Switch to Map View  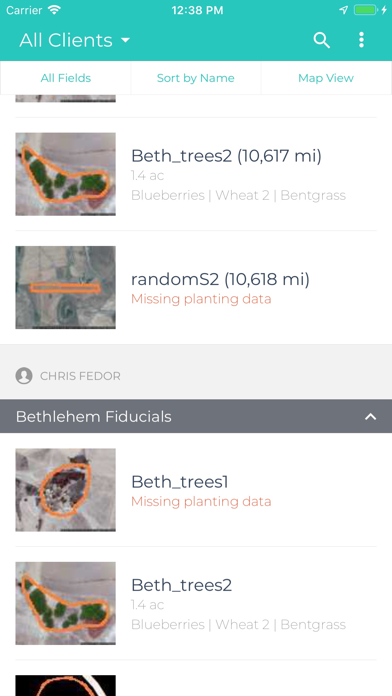pos(326,78)
